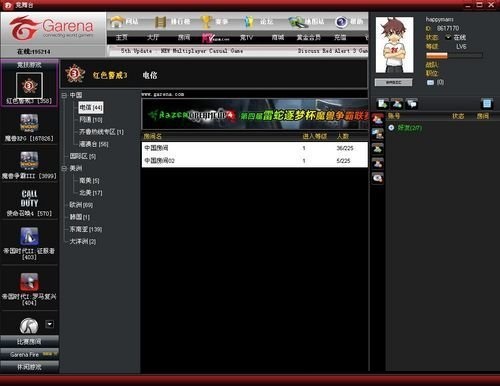Image resolution: width=500 pixels, height=386 pixels.
Task: Select 东南亚 [139] in server tree
Action: pyautogui.click(x=86, y=229)
